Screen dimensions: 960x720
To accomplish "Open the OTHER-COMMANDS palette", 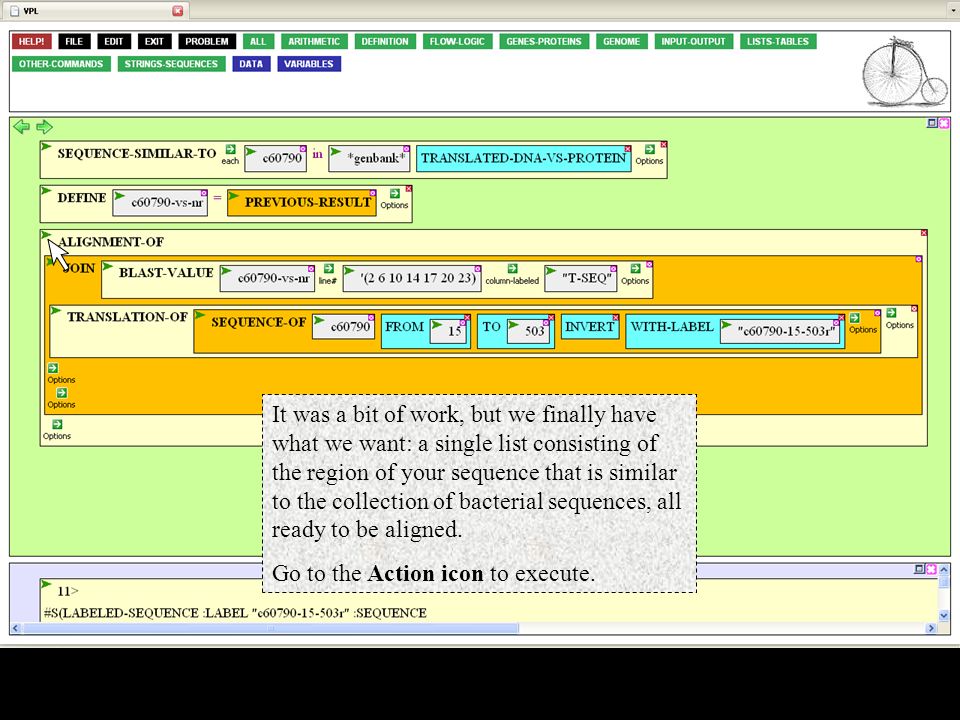I will tap(61, 64).
